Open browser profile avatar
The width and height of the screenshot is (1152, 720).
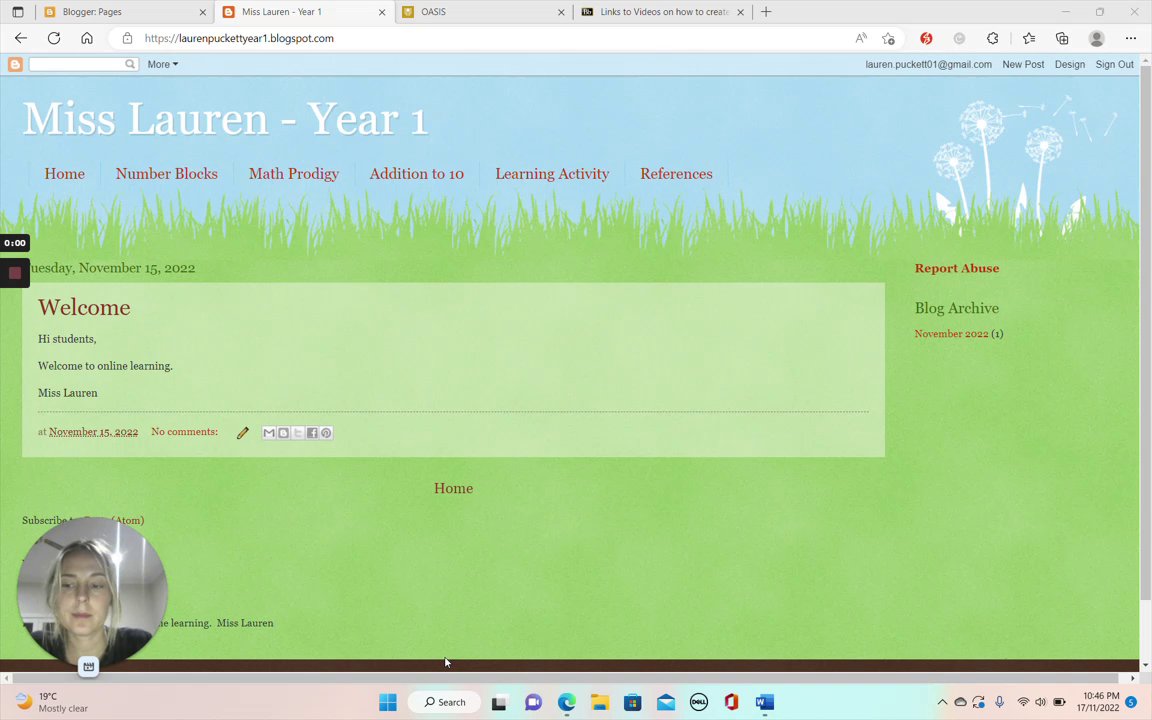pyautogui.click(x=1097, y=38)
